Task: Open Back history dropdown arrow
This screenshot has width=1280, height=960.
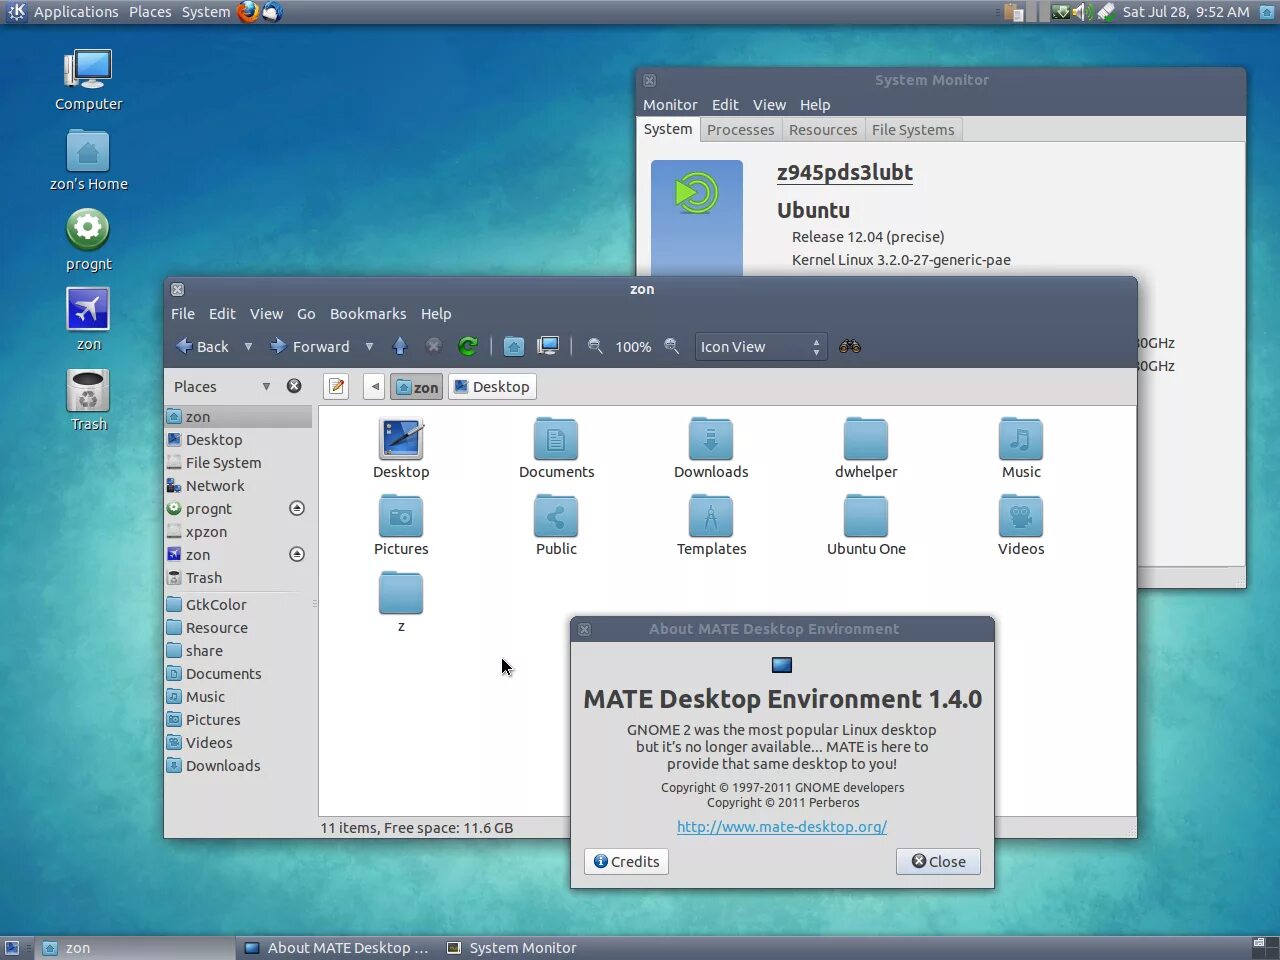Action: (248, 347)
